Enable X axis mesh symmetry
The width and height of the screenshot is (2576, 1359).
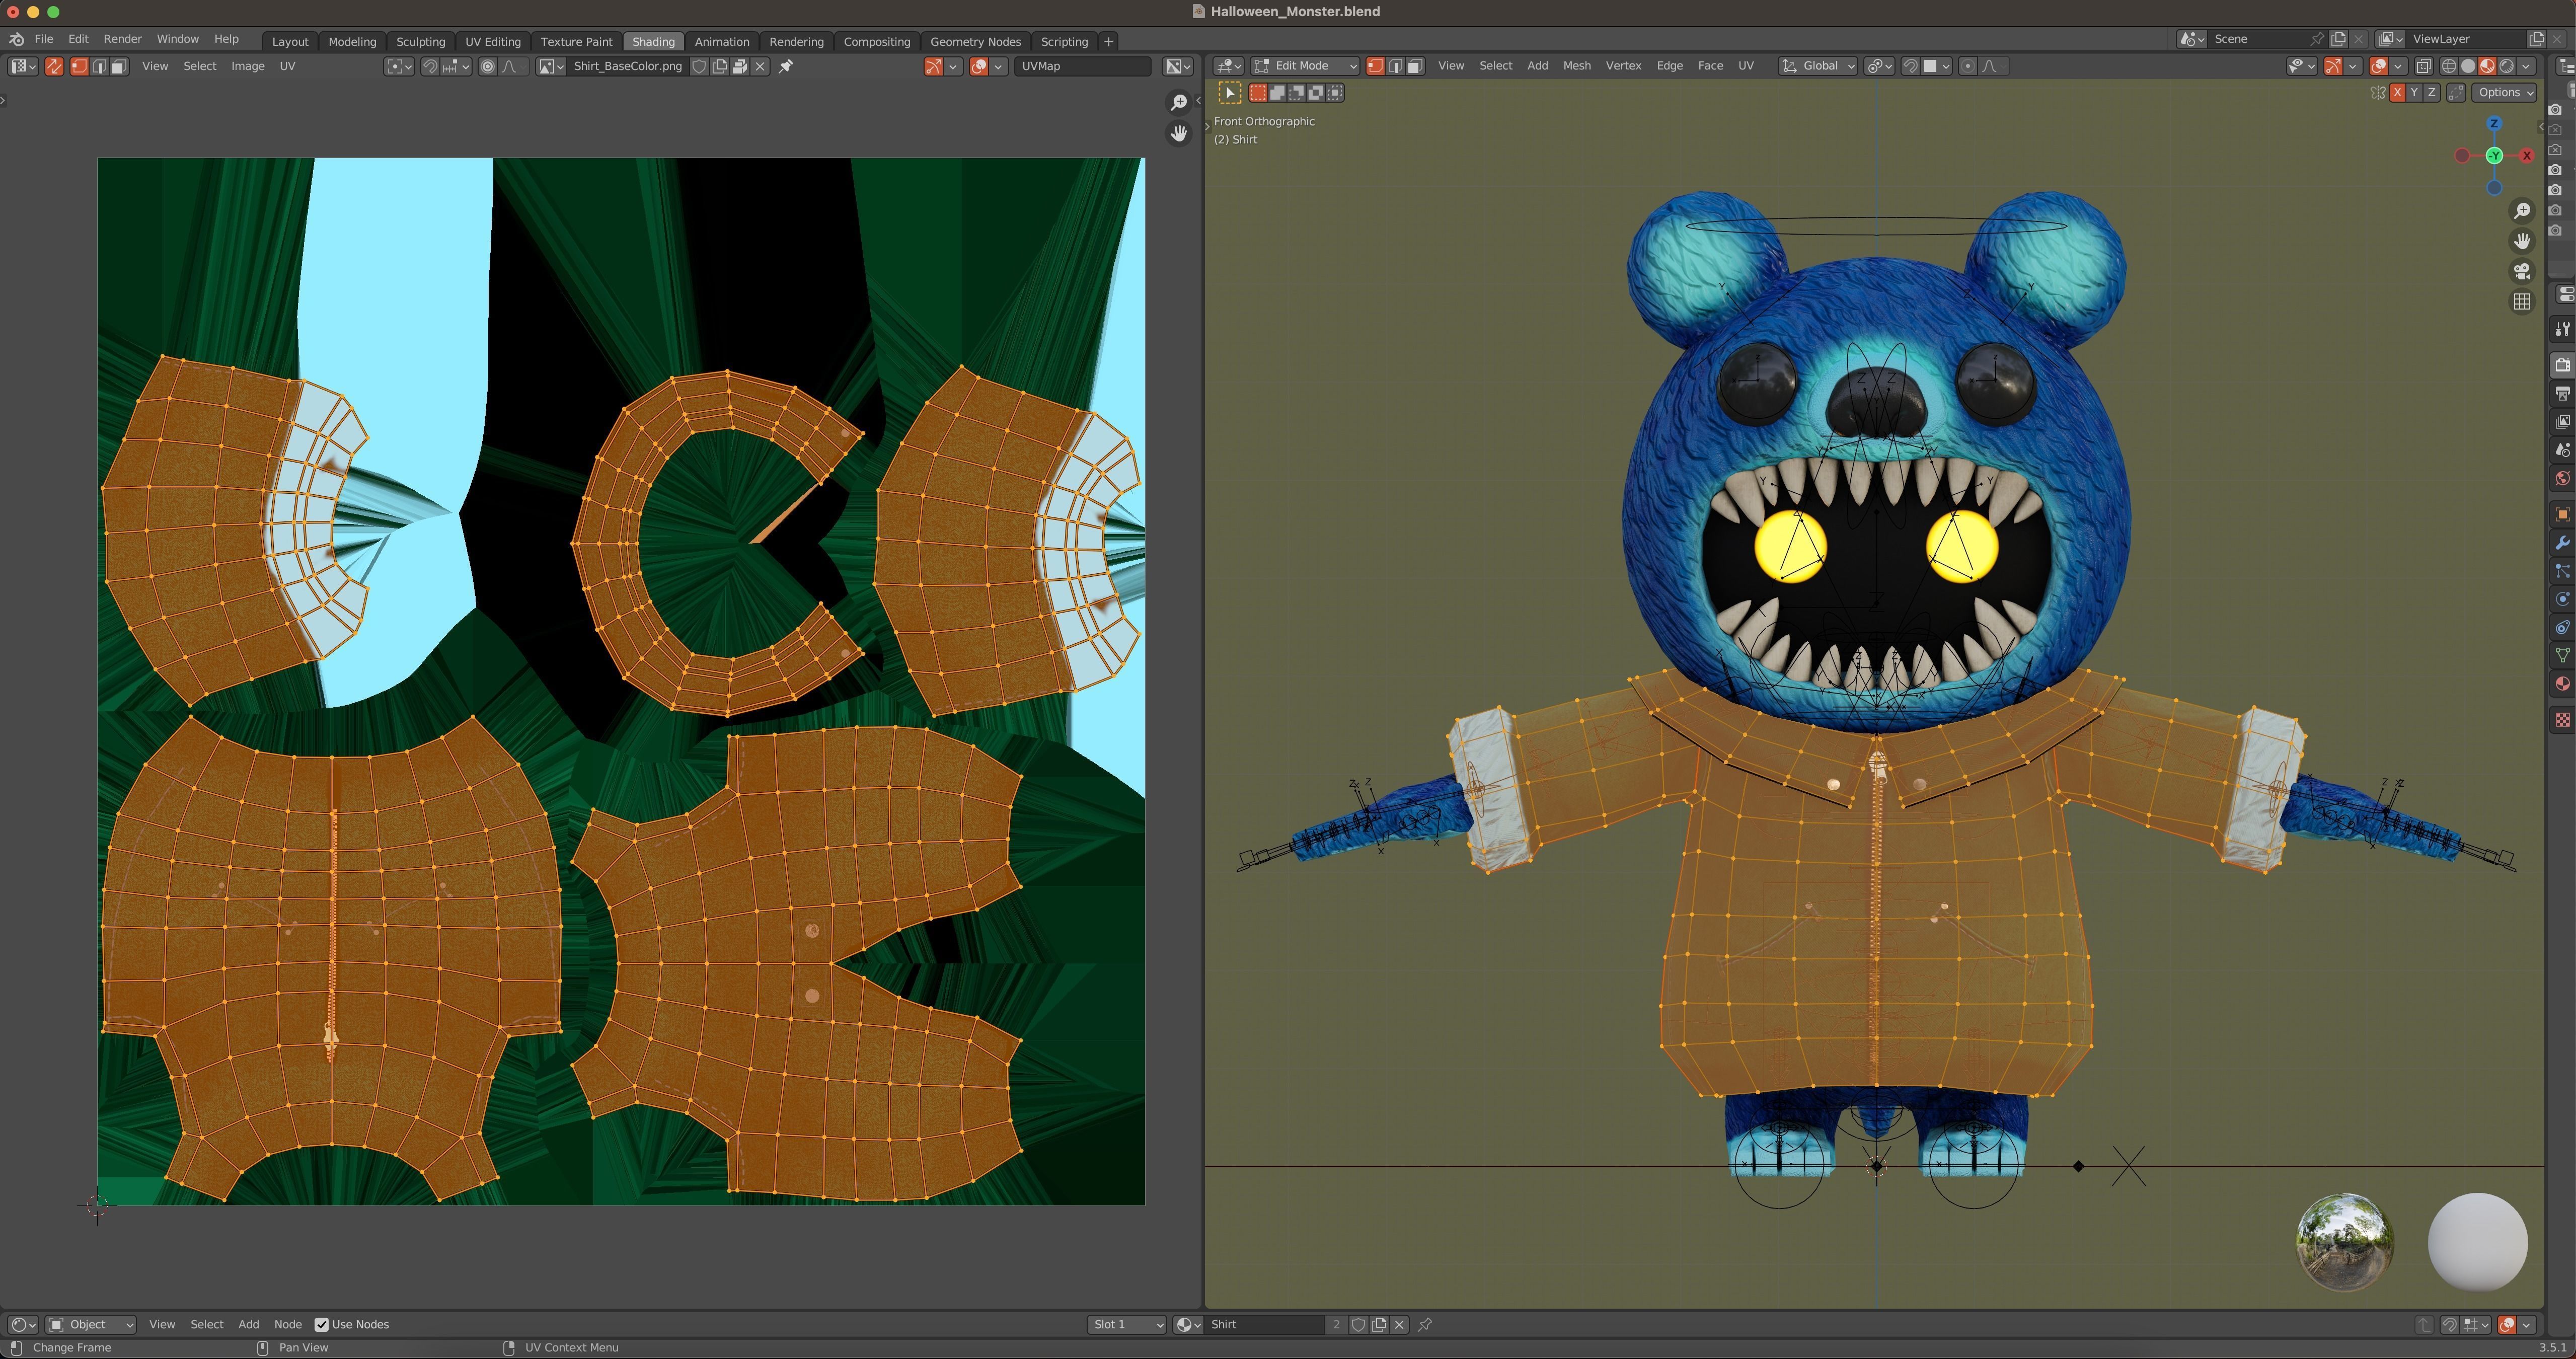2397,92
